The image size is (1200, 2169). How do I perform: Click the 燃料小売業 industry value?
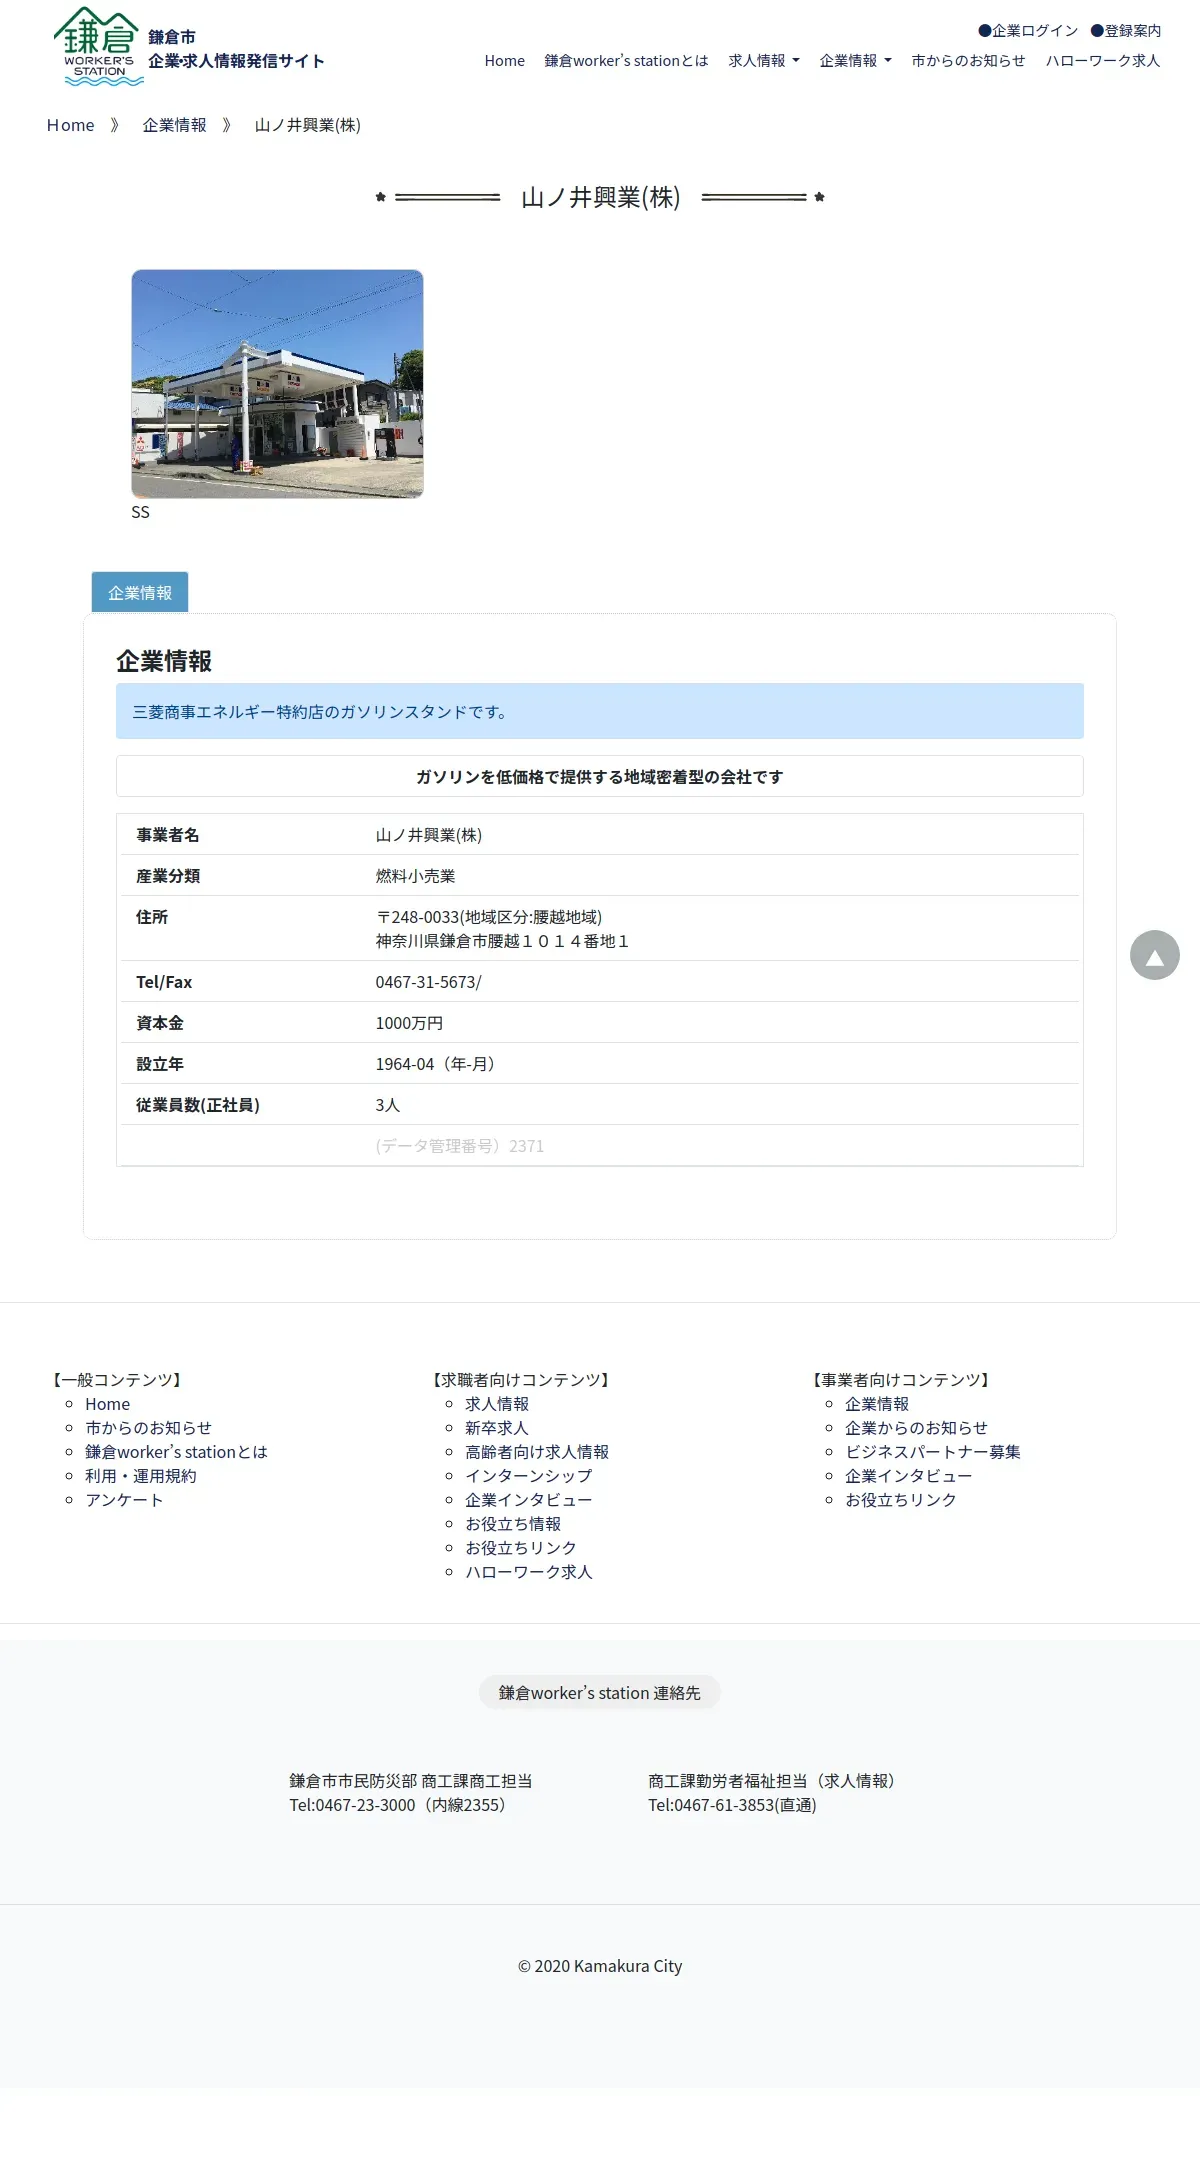pyautogui.click(x=415, y=876)
